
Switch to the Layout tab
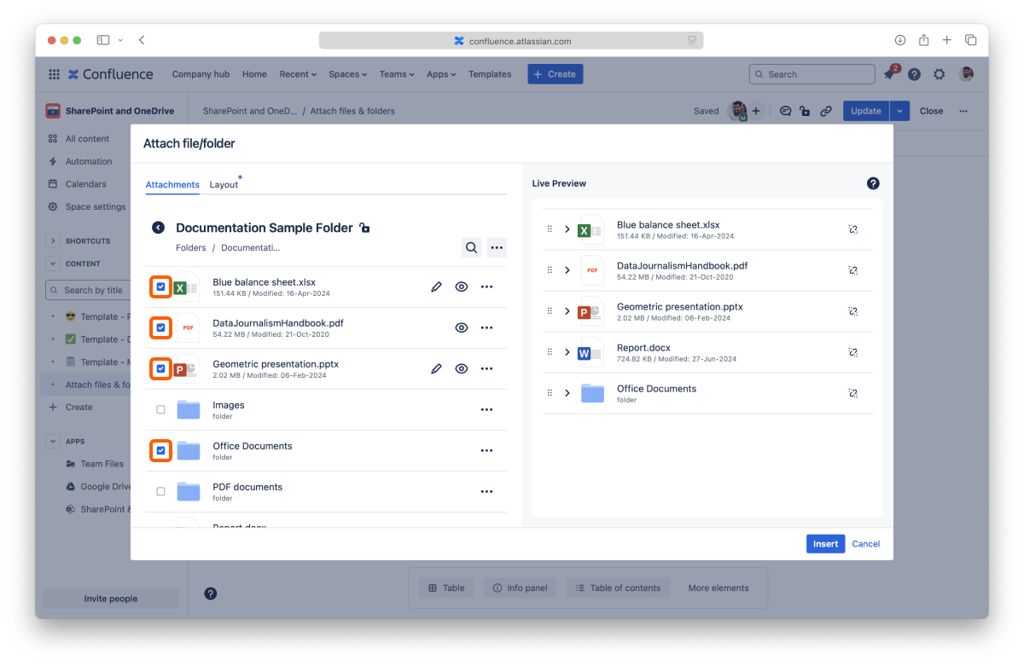tap(224, 185)
